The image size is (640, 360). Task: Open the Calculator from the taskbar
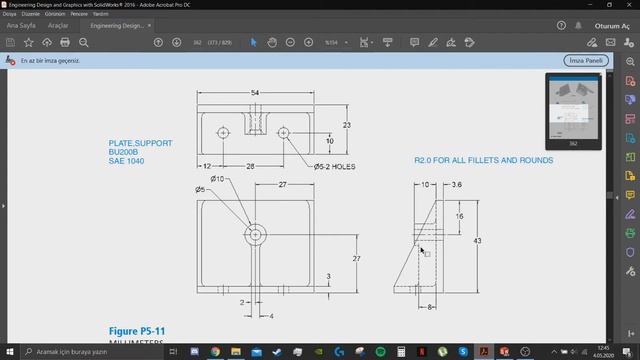[x=401, y=351]
